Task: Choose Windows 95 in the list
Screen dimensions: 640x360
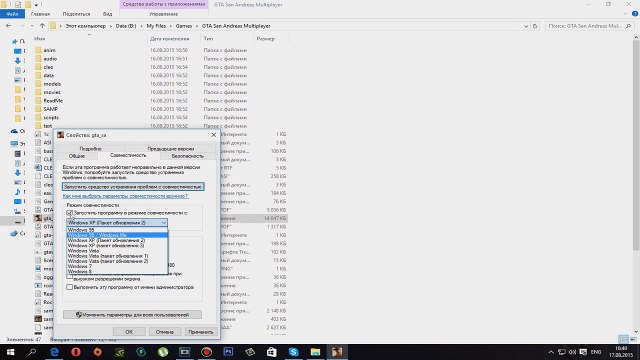Action: coord(117,230)
